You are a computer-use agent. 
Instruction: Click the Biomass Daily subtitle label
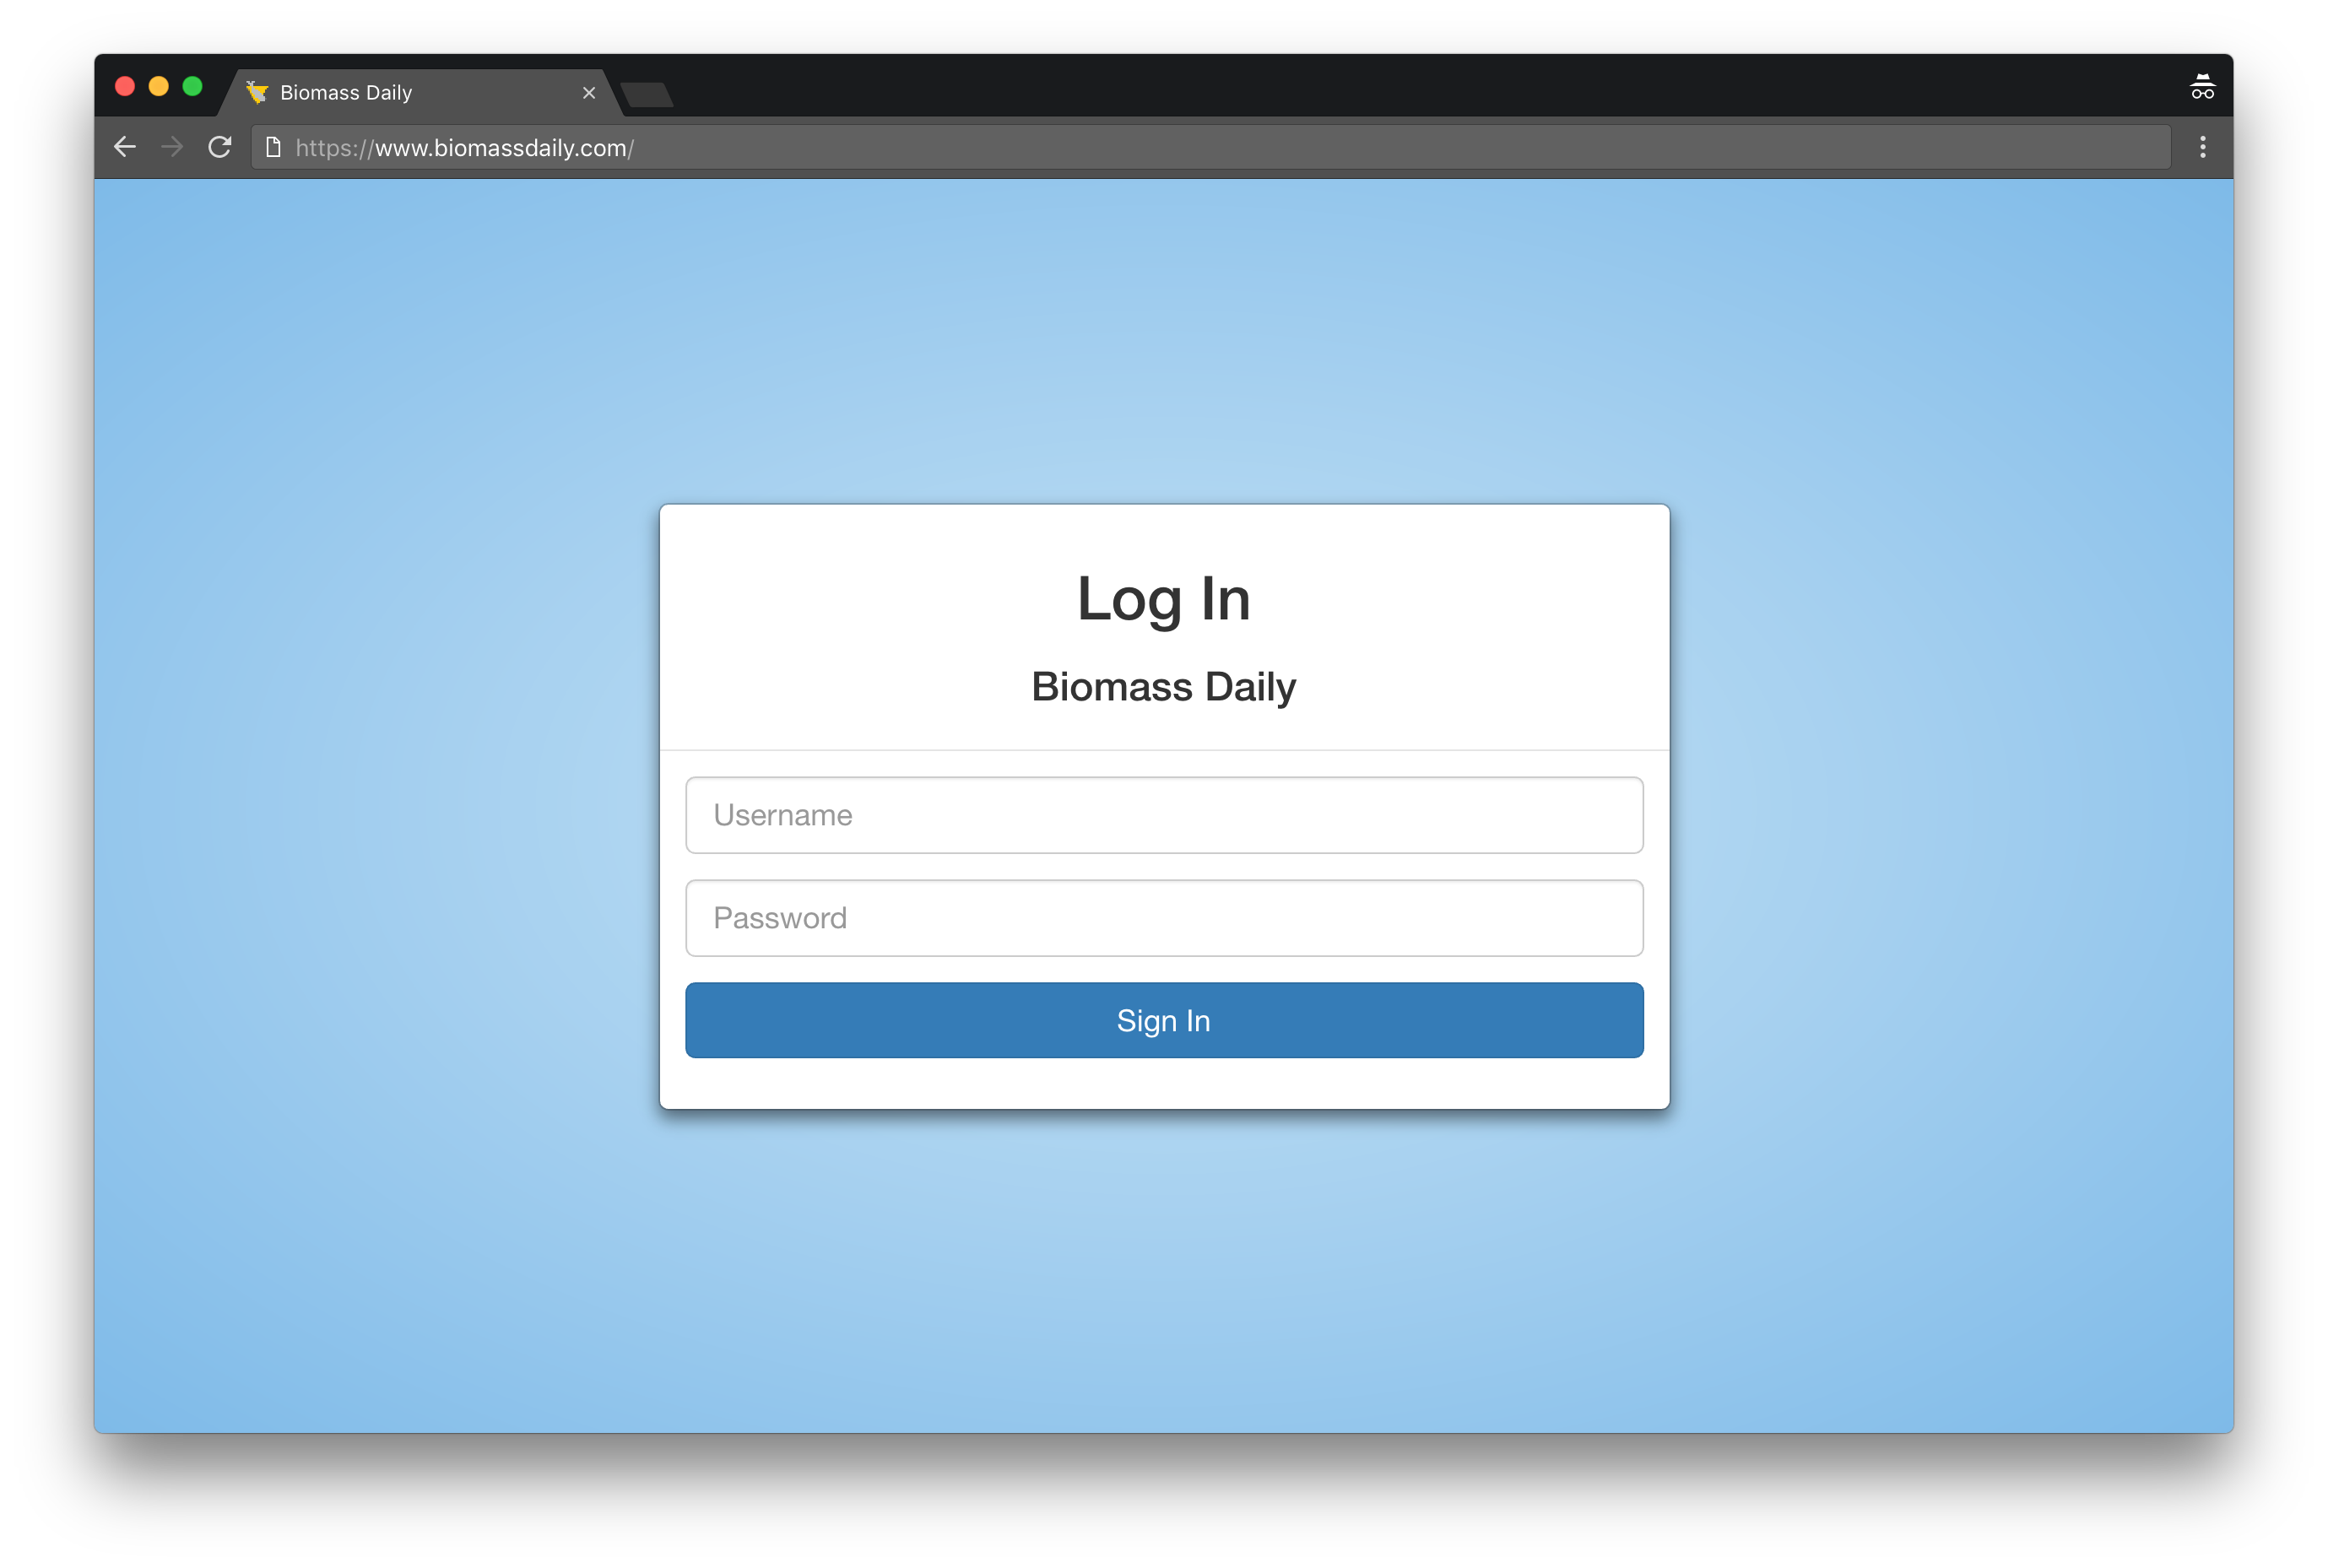point(1164,686)
